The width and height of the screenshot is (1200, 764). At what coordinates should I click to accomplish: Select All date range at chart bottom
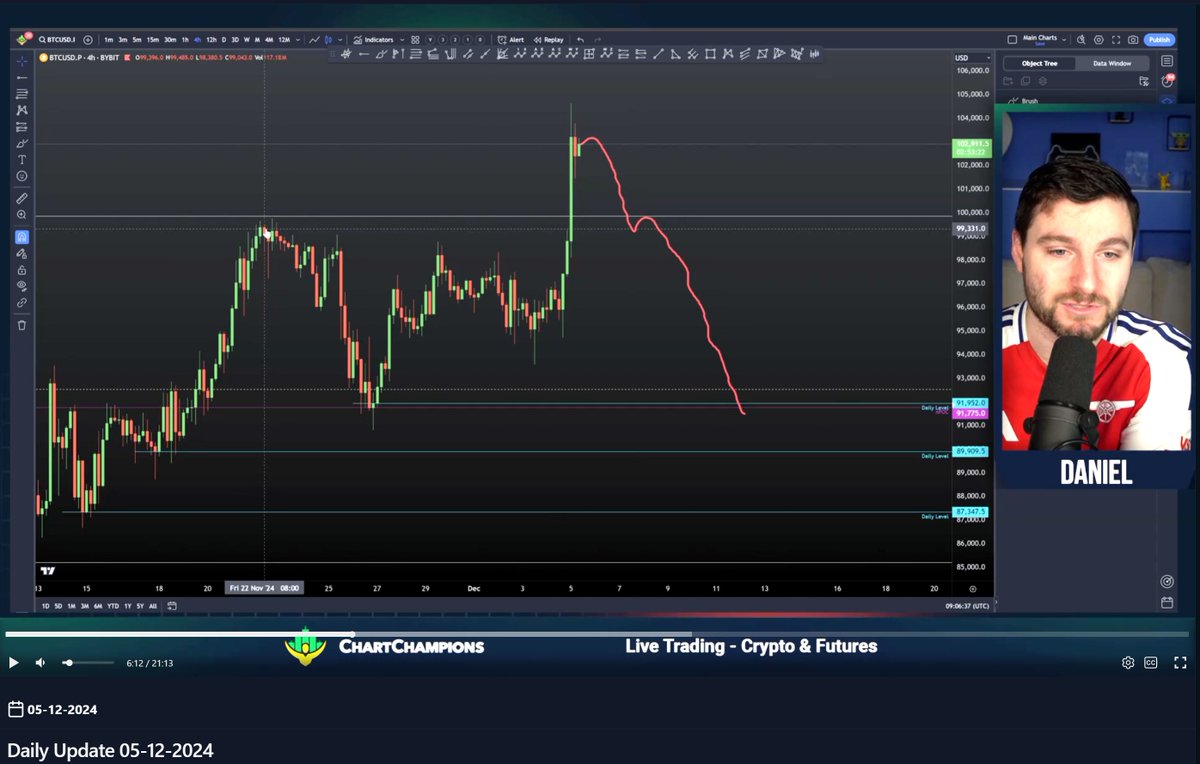click(152, 606)
